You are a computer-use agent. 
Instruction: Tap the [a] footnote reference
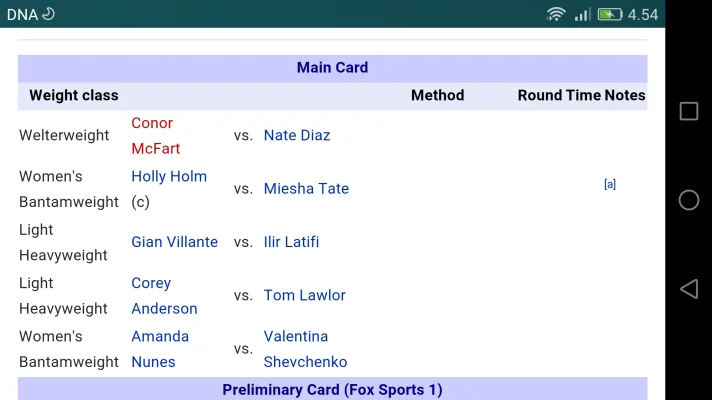(610, 184)
